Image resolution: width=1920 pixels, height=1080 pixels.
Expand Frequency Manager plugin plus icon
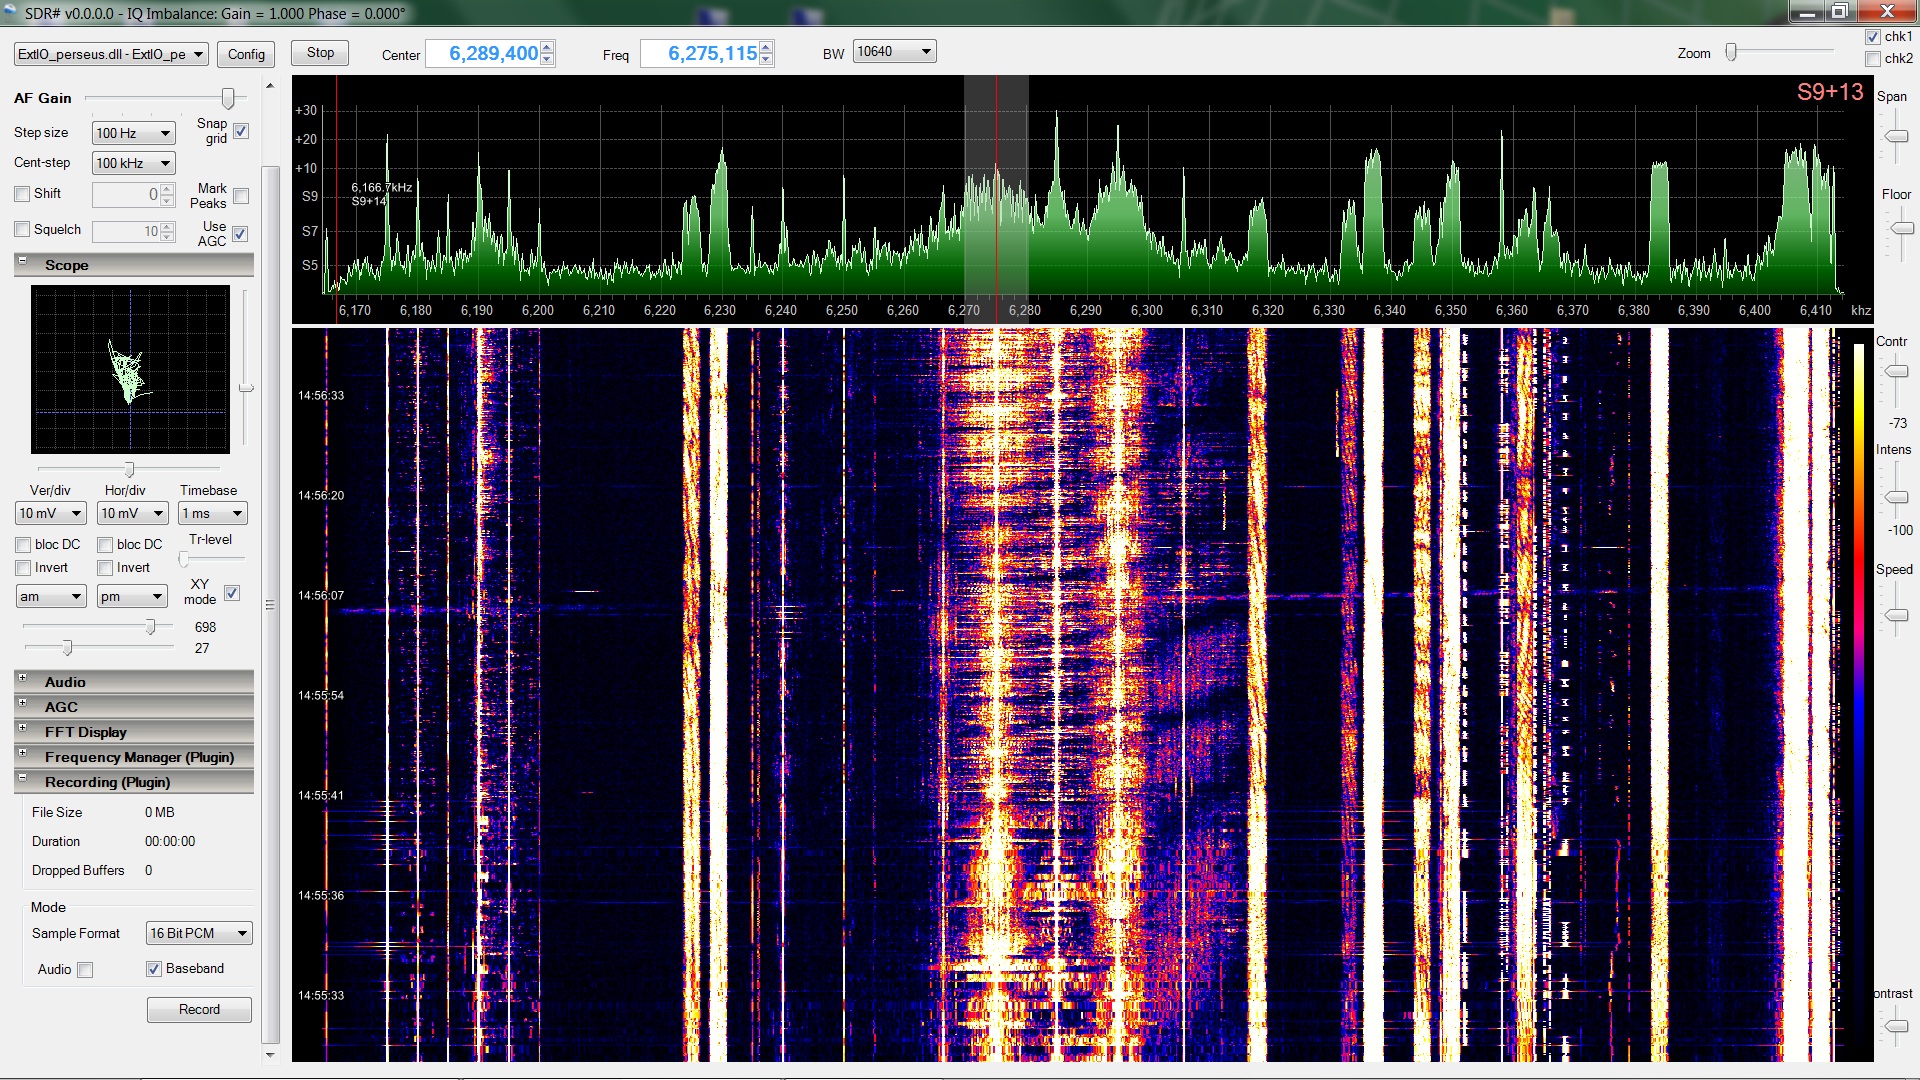[x=22, y=753]
